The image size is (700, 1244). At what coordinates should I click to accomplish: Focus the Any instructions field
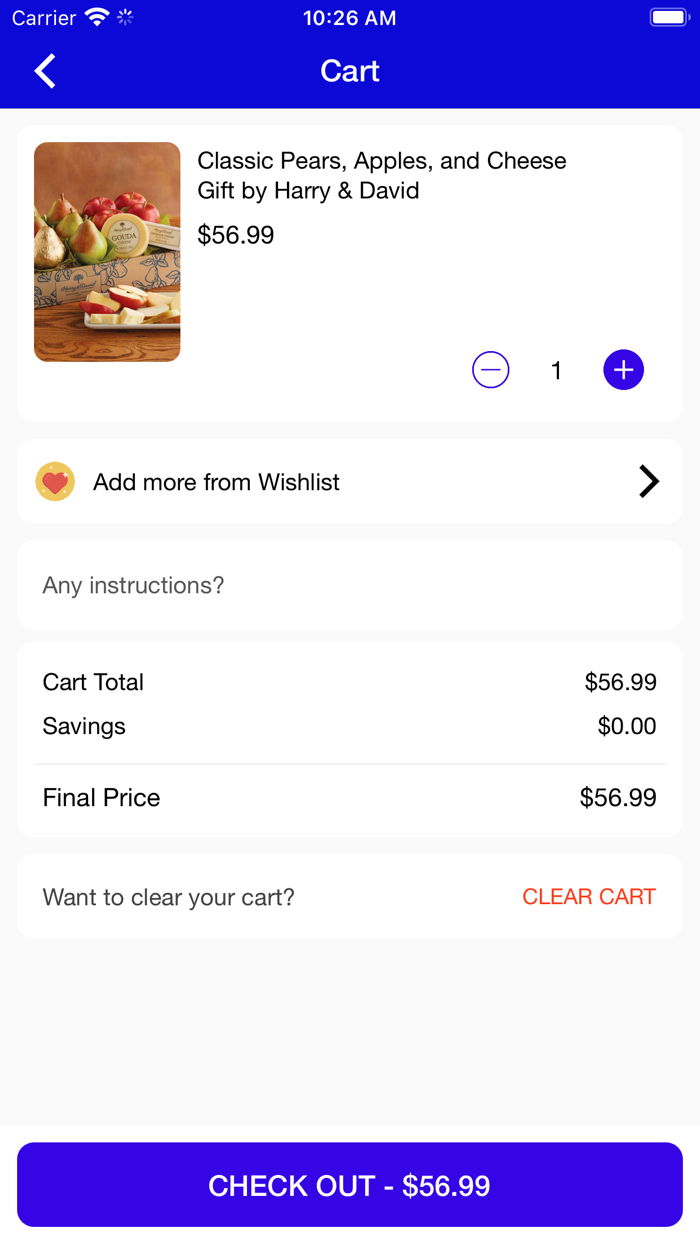click(349, 585)
